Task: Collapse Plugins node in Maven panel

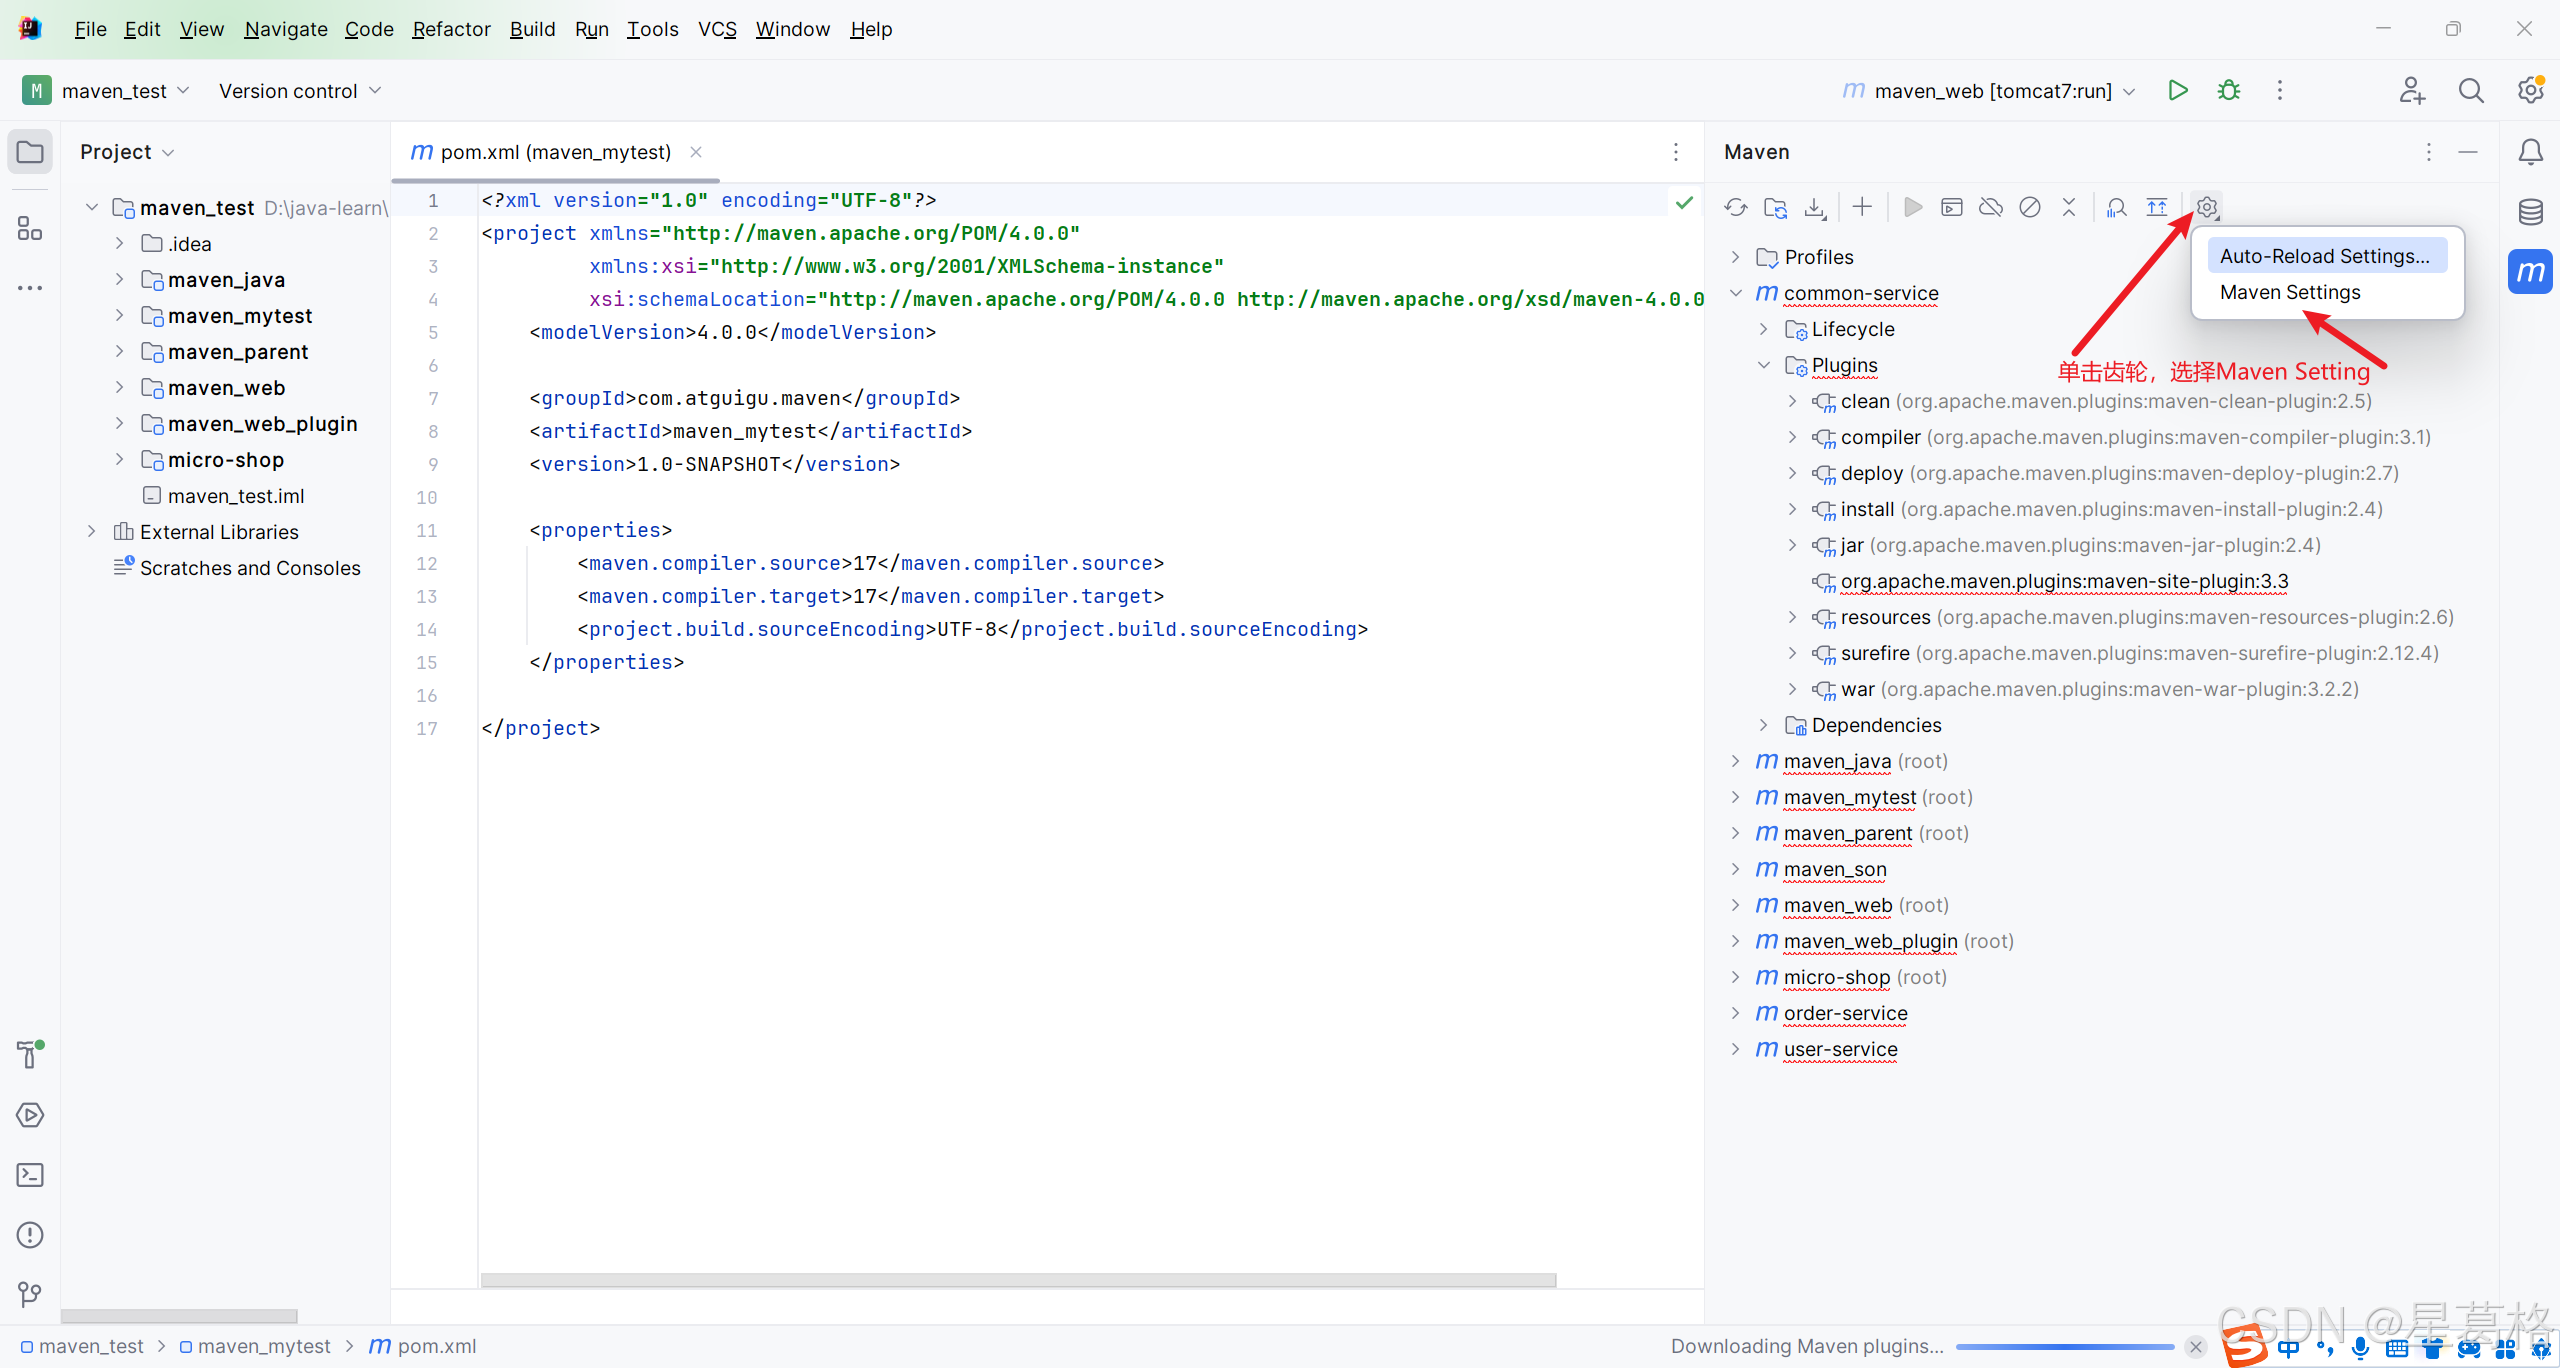Action: point(1764,365)
